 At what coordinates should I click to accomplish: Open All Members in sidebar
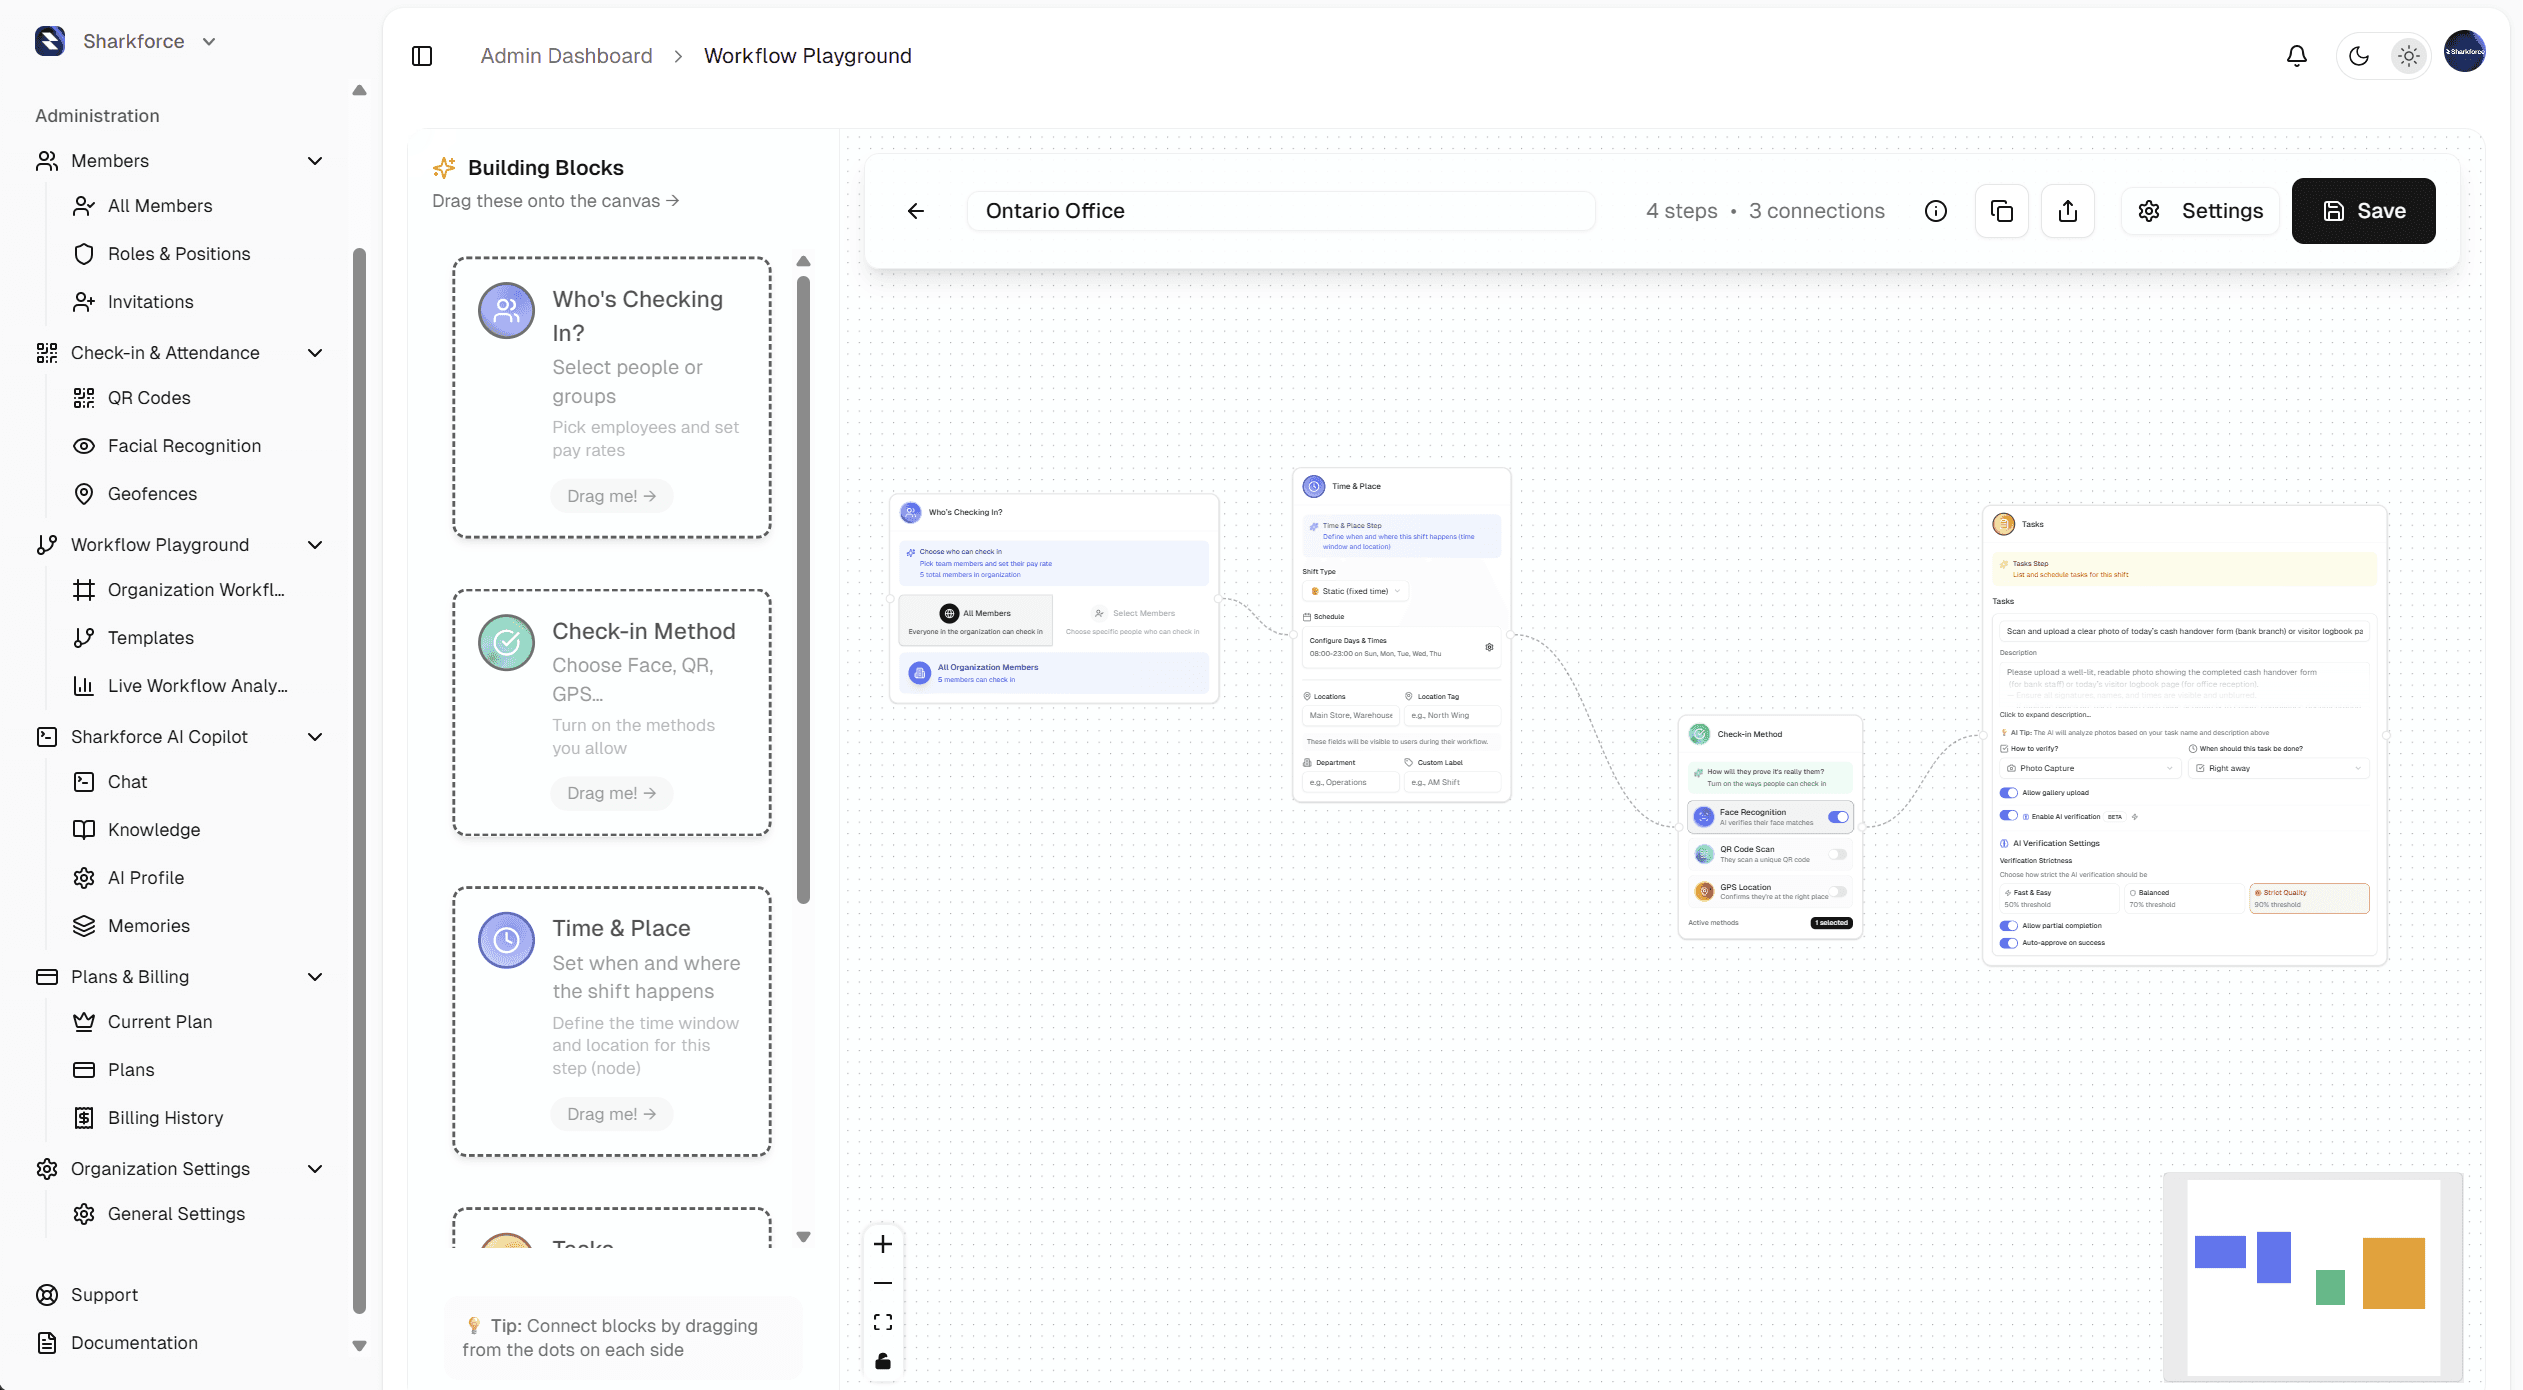160,206
